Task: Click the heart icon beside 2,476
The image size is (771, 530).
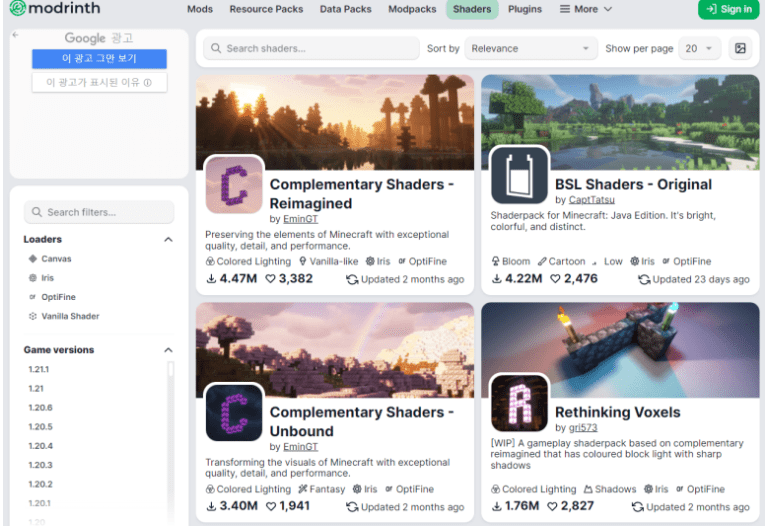Action: pos(555,279)
